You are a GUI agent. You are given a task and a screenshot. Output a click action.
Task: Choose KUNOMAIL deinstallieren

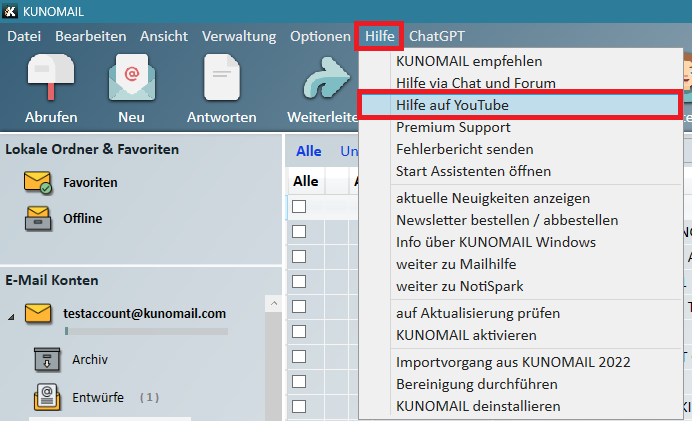pos(521,406)
